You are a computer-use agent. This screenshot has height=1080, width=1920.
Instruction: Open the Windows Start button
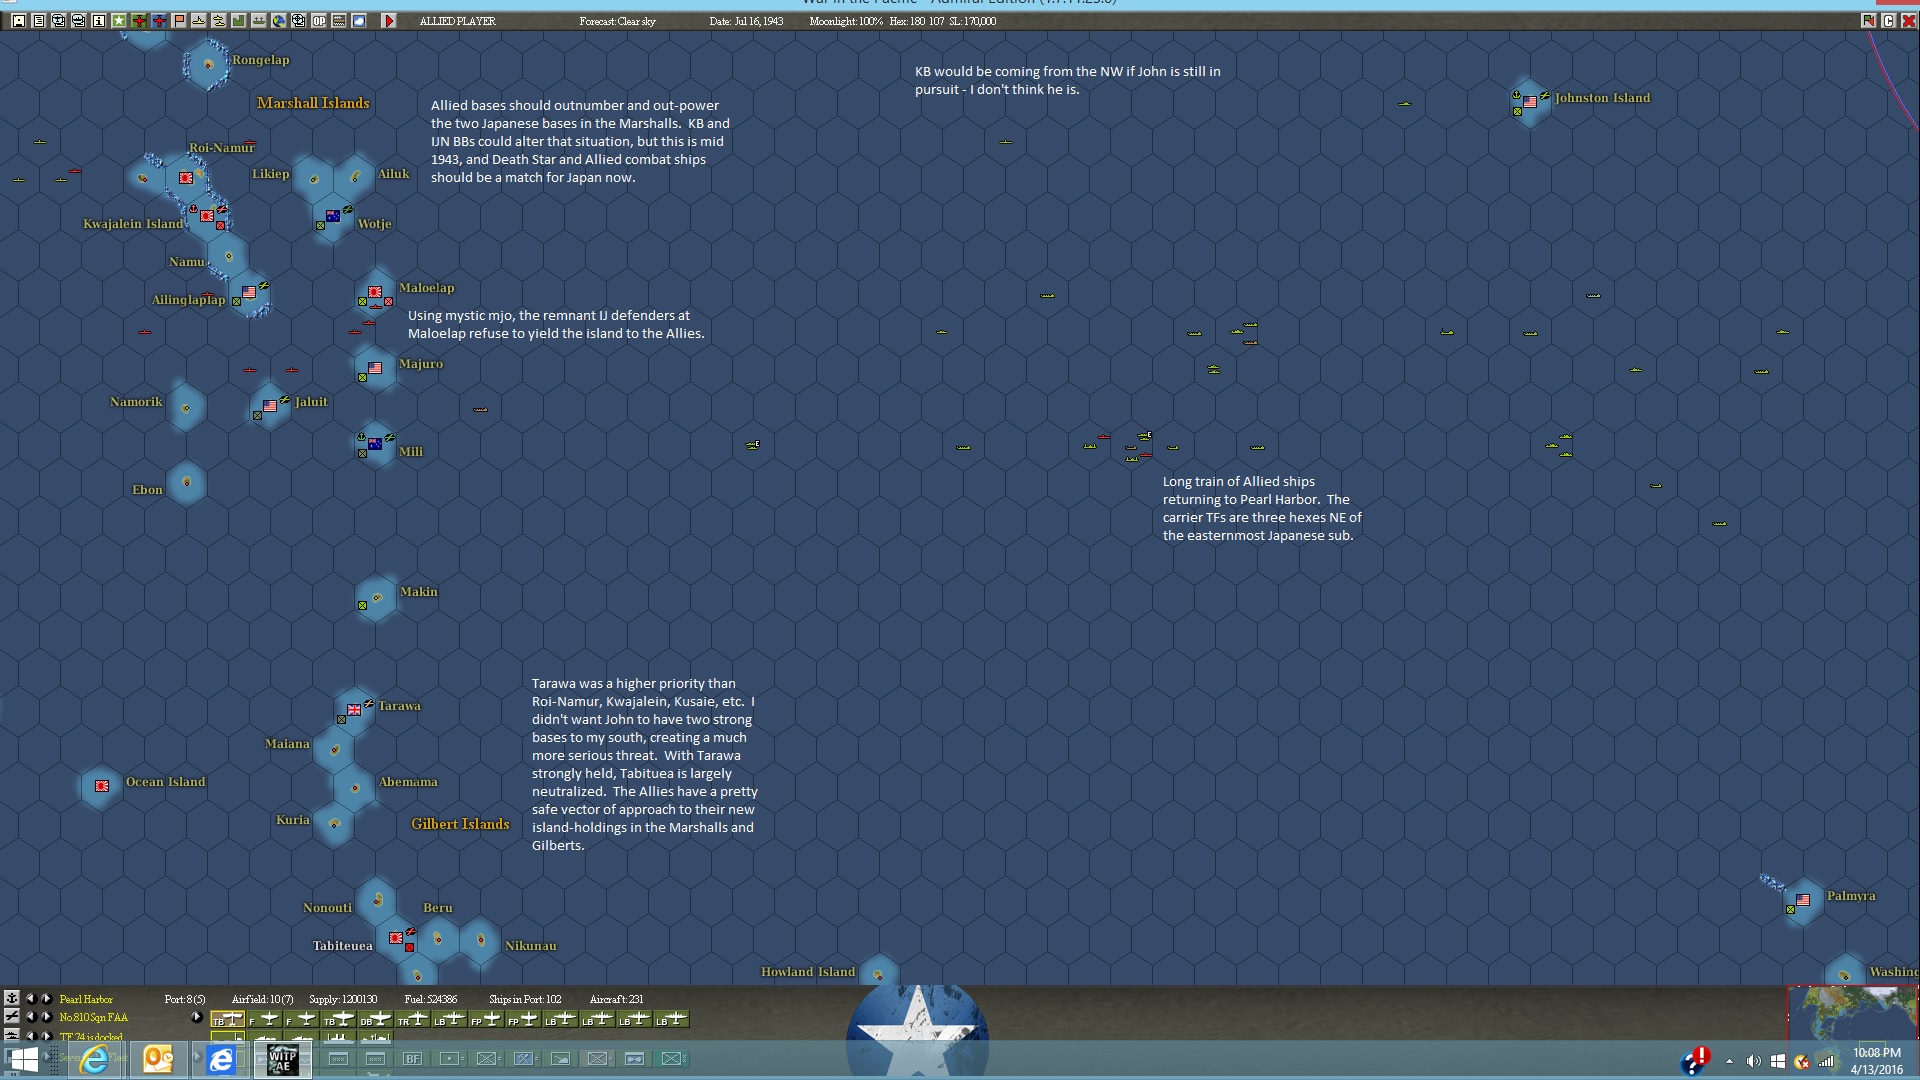(23, 1059)
